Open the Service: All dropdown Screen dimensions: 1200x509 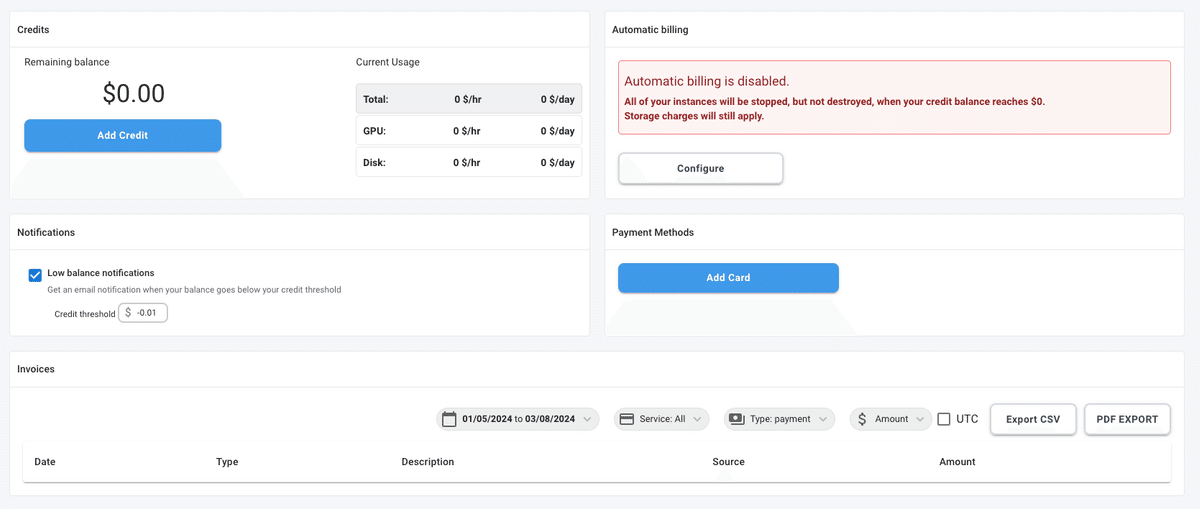click(662, 419)
